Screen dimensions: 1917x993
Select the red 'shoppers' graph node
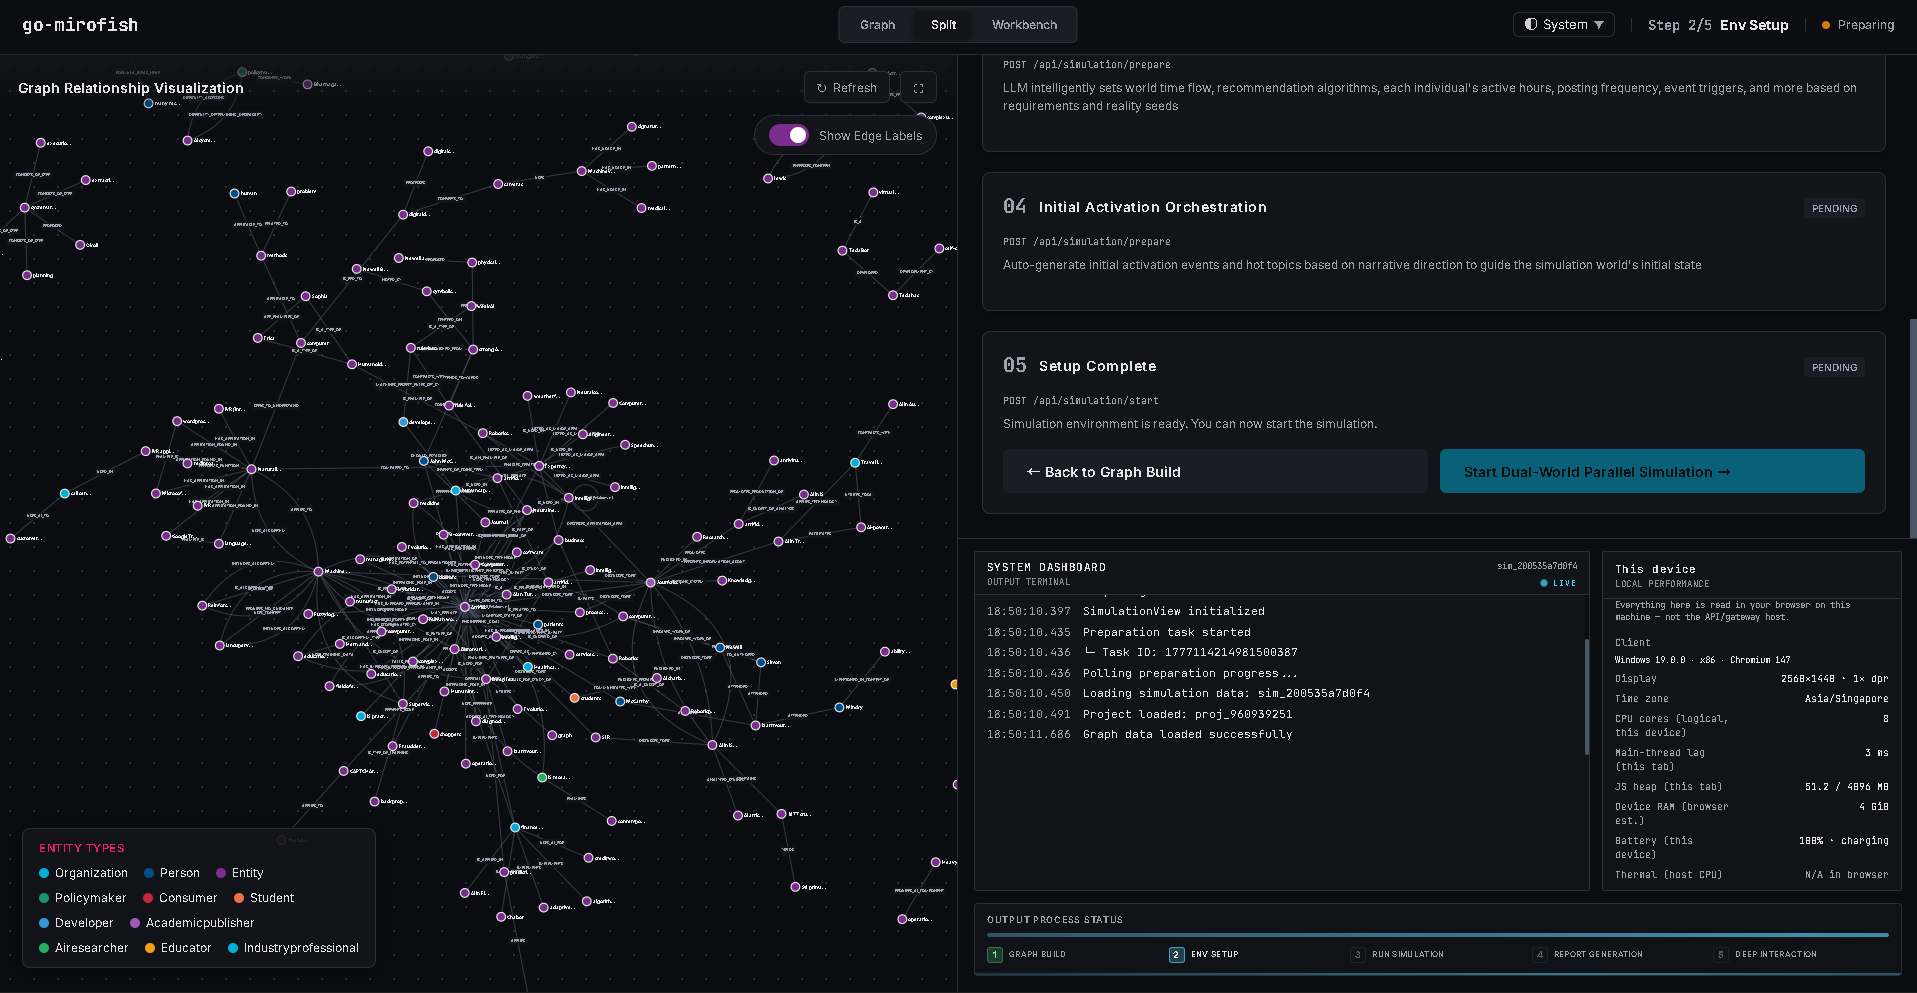[x=434, y=734]
